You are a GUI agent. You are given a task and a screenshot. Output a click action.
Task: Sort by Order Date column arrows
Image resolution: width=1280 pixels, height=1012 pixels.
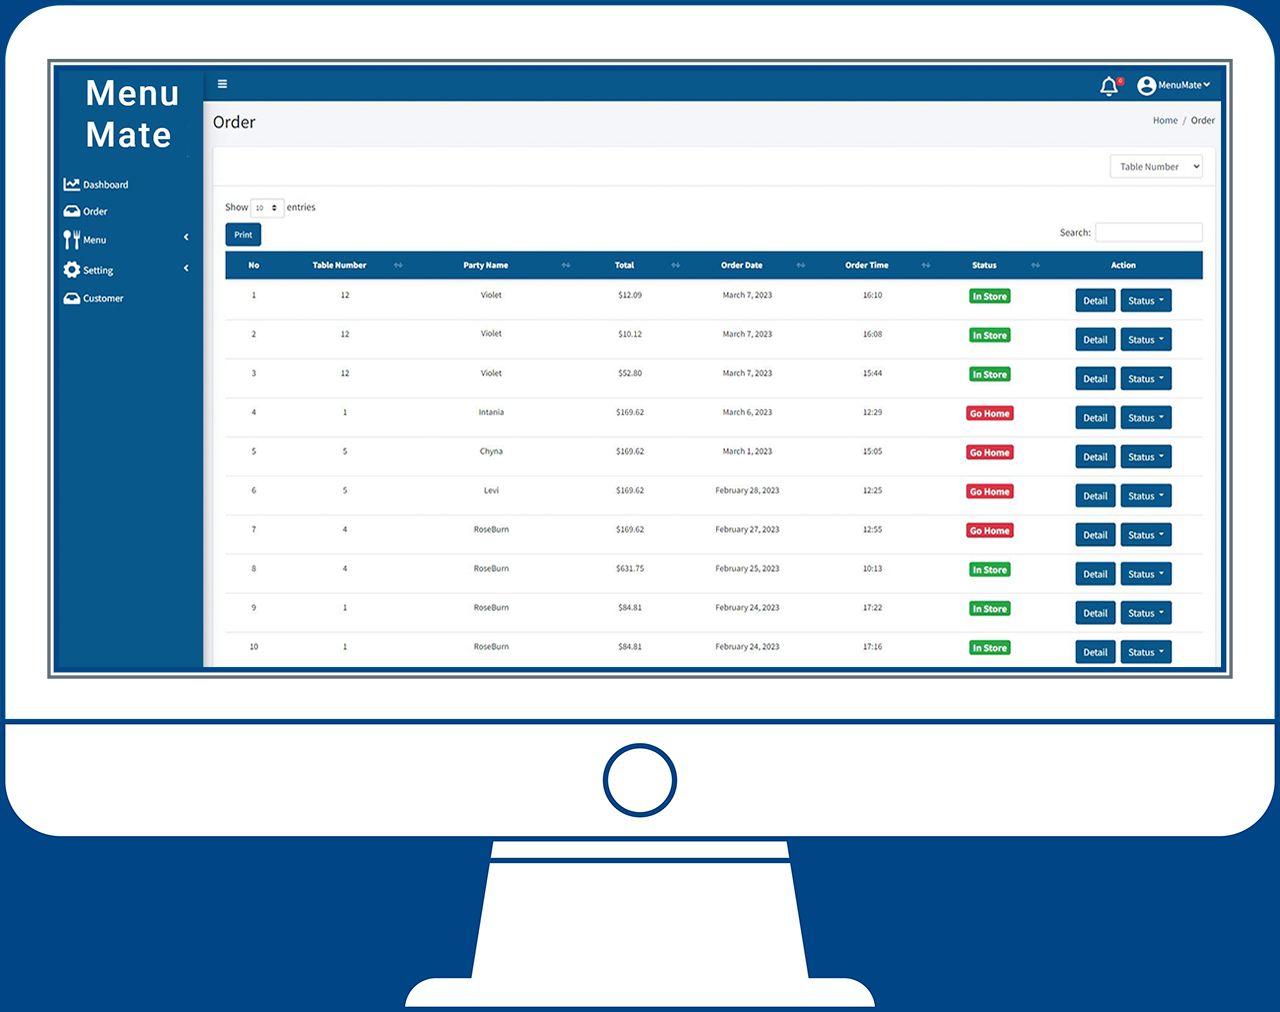tap(801, 265)
